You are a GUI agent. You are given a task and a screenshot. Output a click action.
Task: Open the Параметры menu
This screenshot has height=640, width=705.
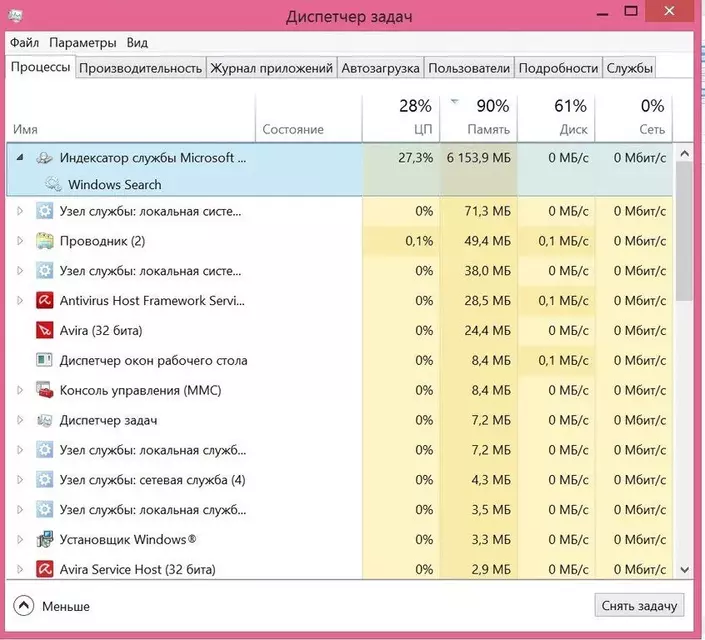point(83,43)
